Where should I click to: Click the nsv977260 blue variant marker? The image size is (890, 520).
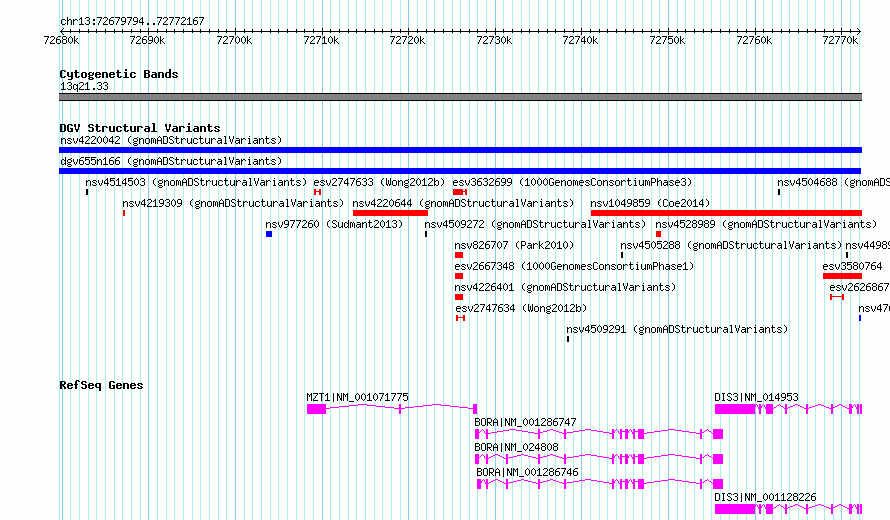269,234
